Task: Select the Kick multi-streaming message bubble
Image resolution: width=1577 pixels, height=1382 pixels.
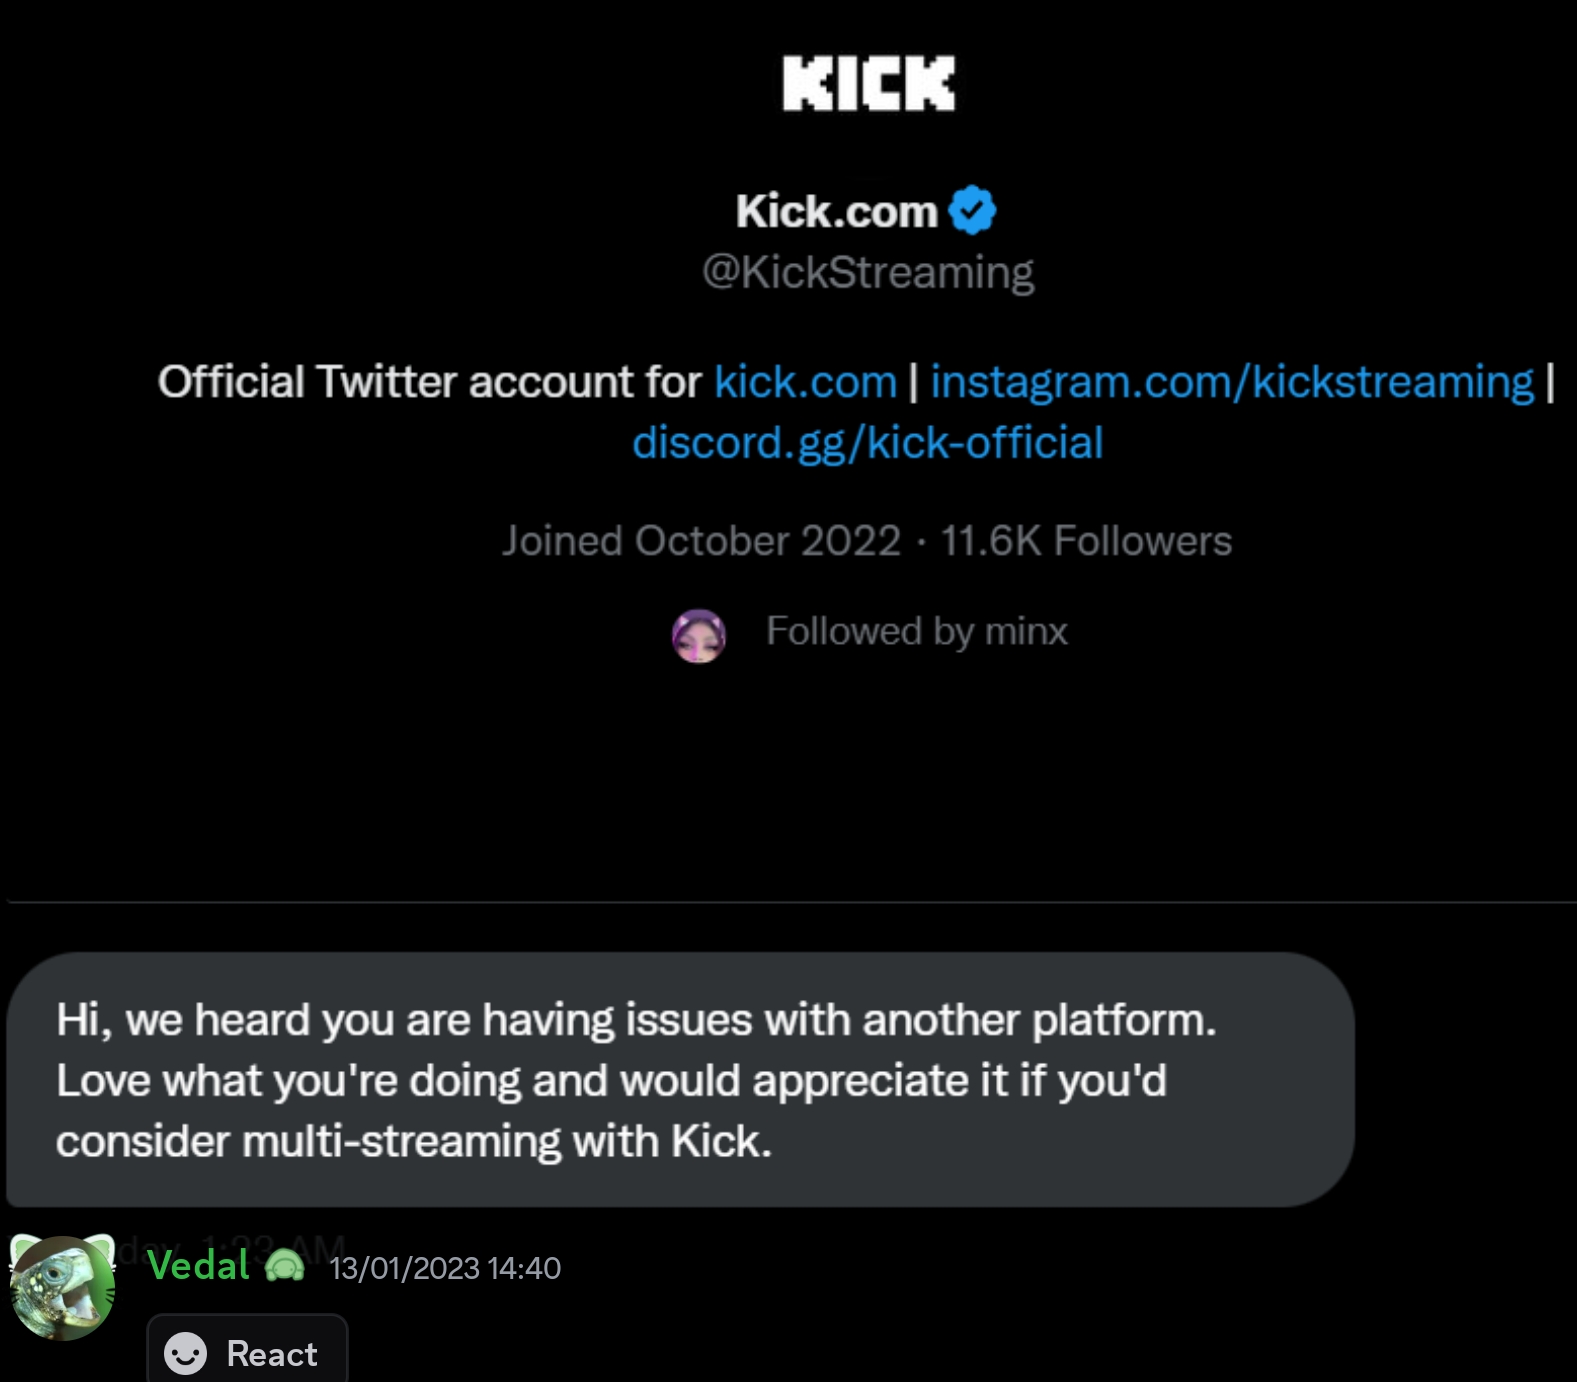Action: [x=680, y=1080]
